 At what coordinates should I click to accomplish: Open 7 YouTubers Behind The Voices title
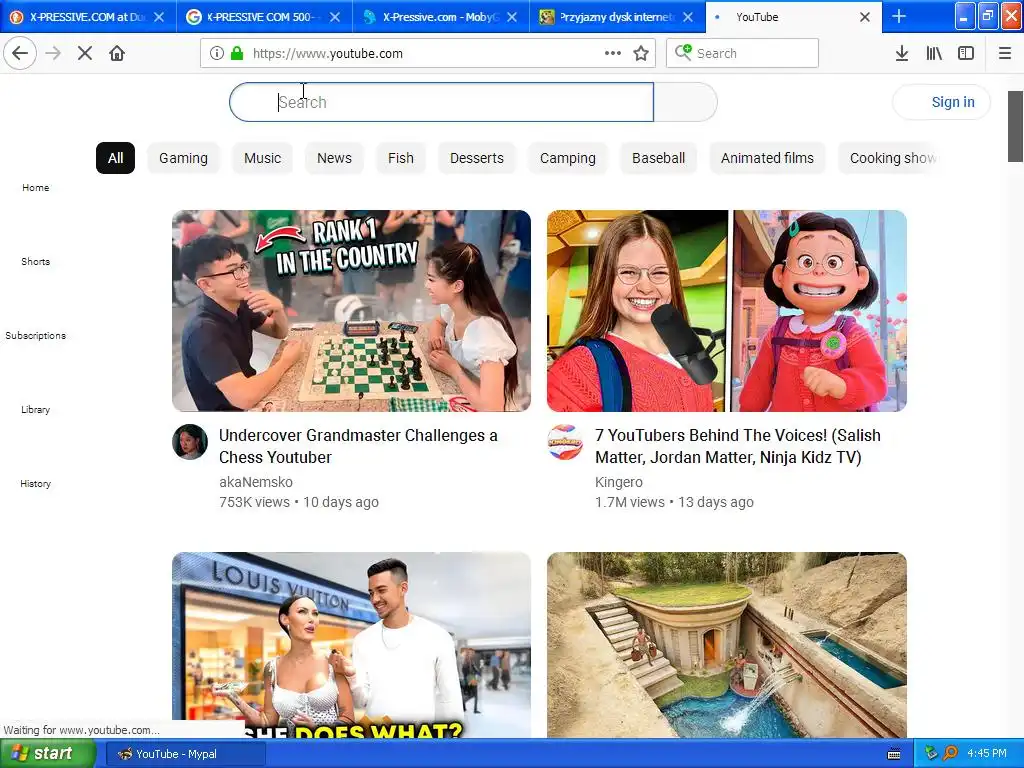coord(738,446)
